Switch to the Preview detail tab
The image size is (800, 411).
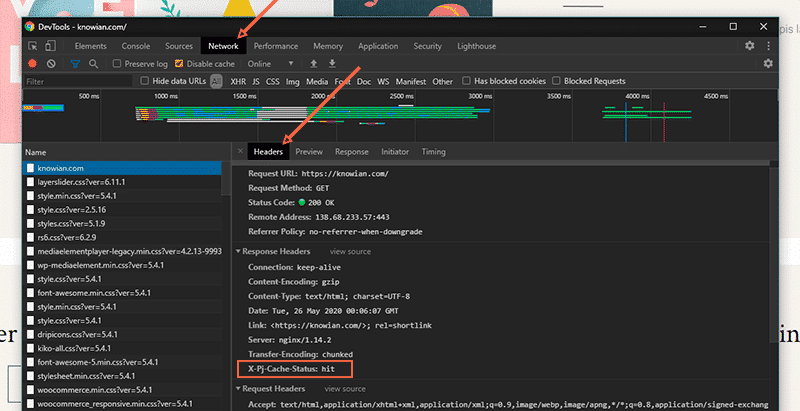[309, 151]
